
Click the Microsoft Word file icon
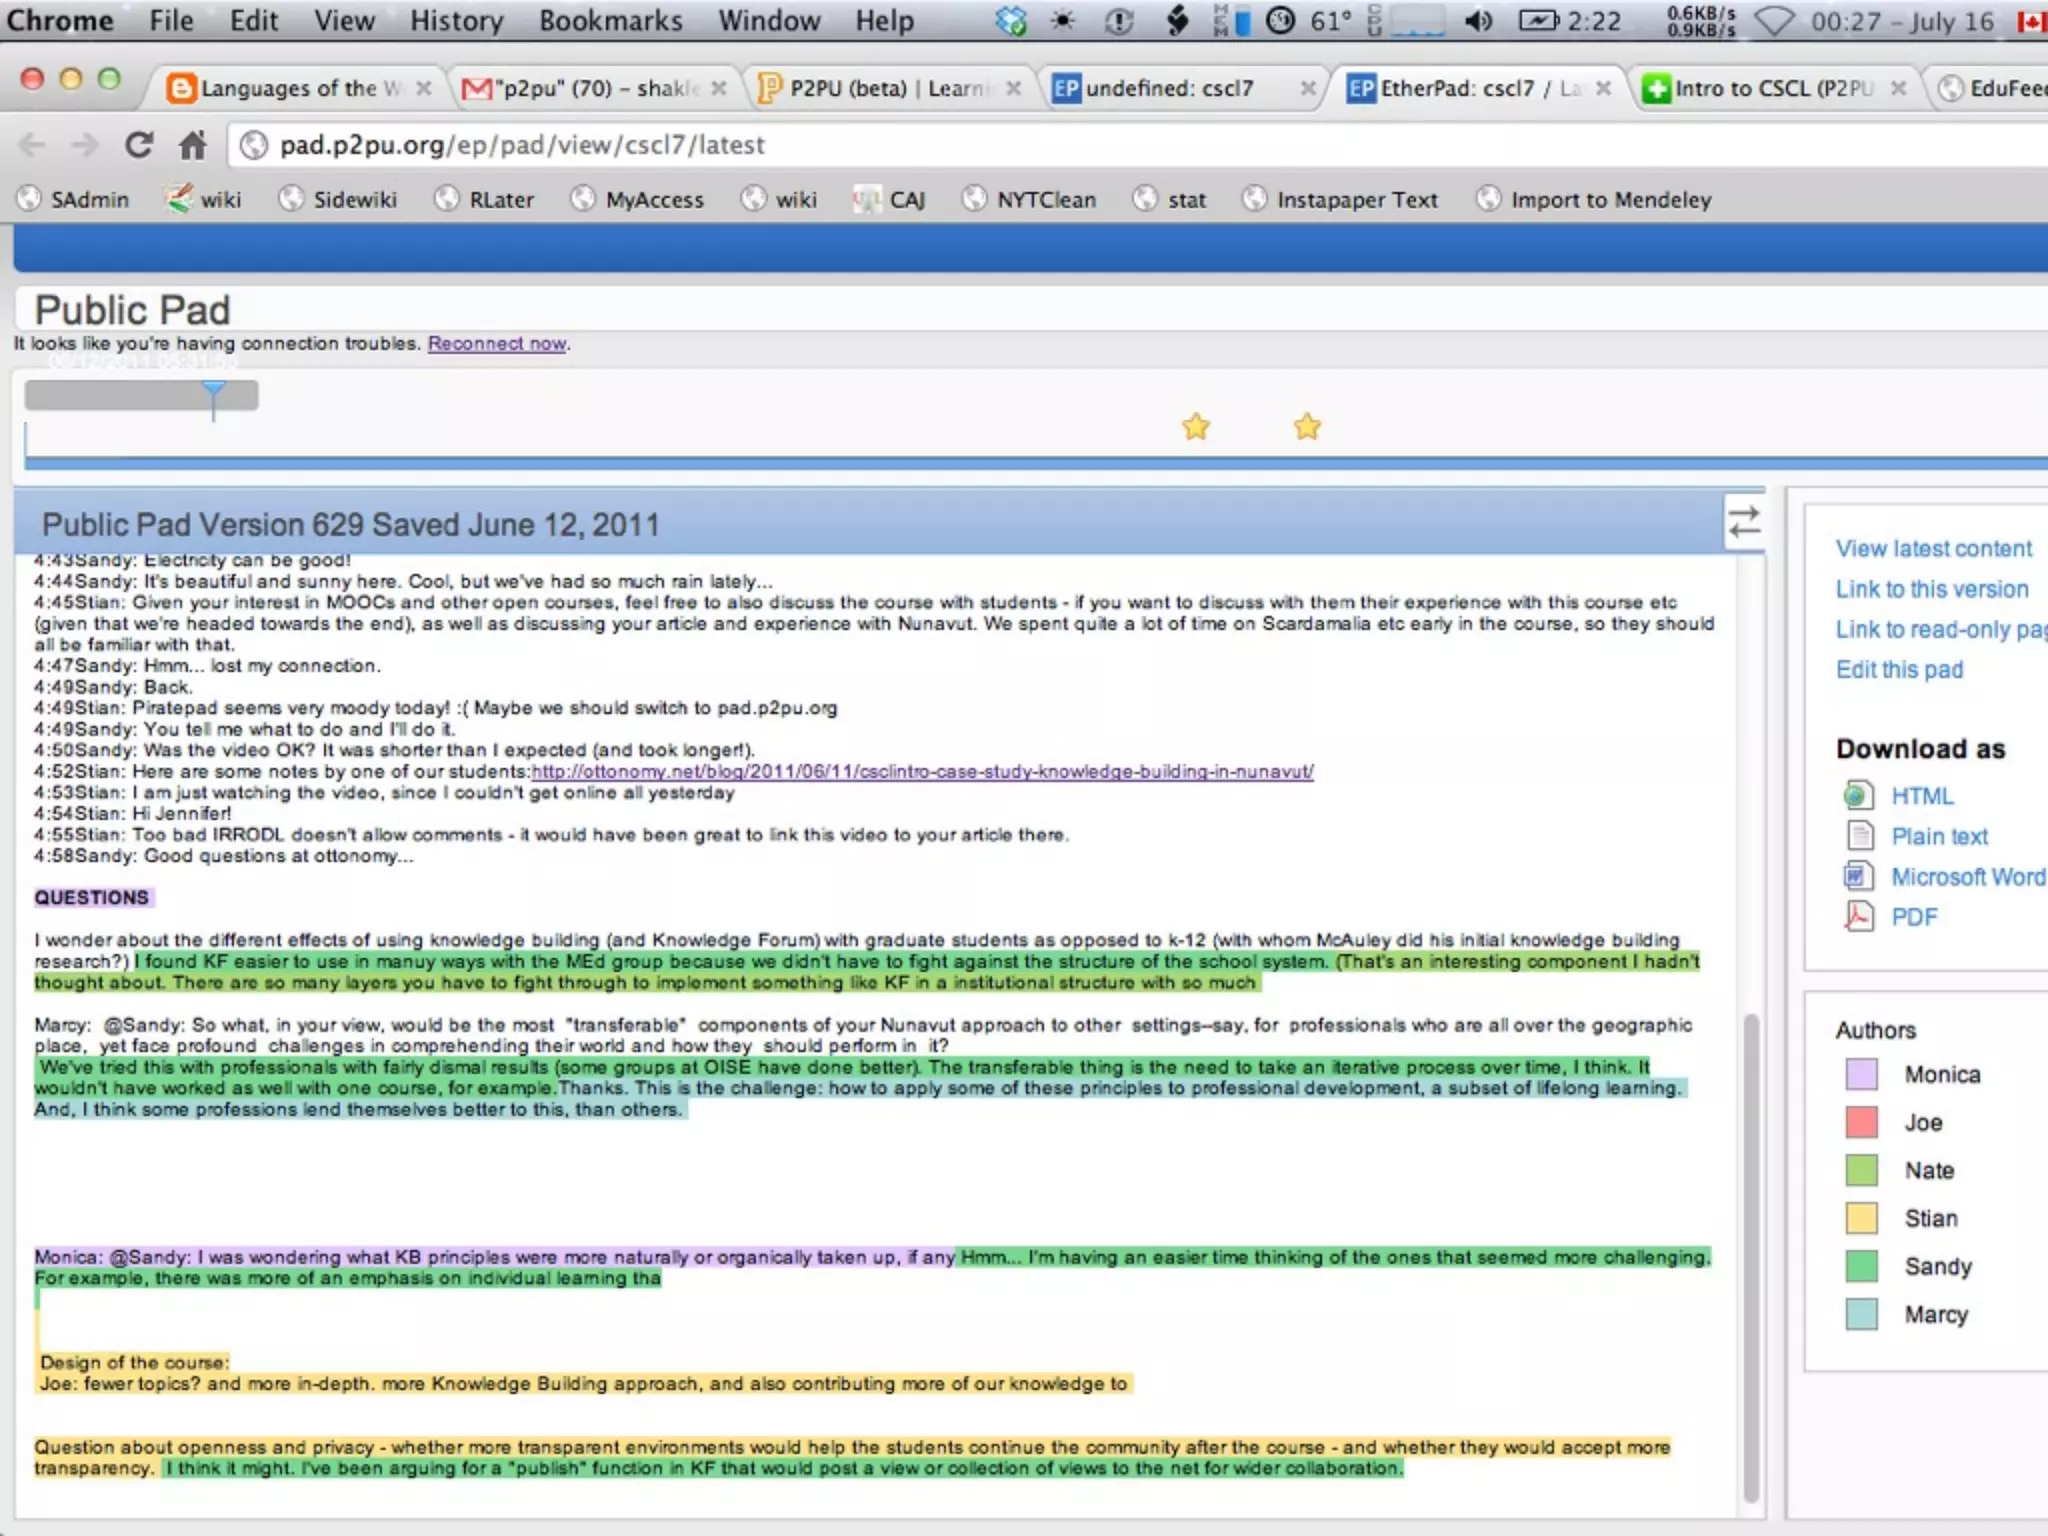coord(1858,876)
